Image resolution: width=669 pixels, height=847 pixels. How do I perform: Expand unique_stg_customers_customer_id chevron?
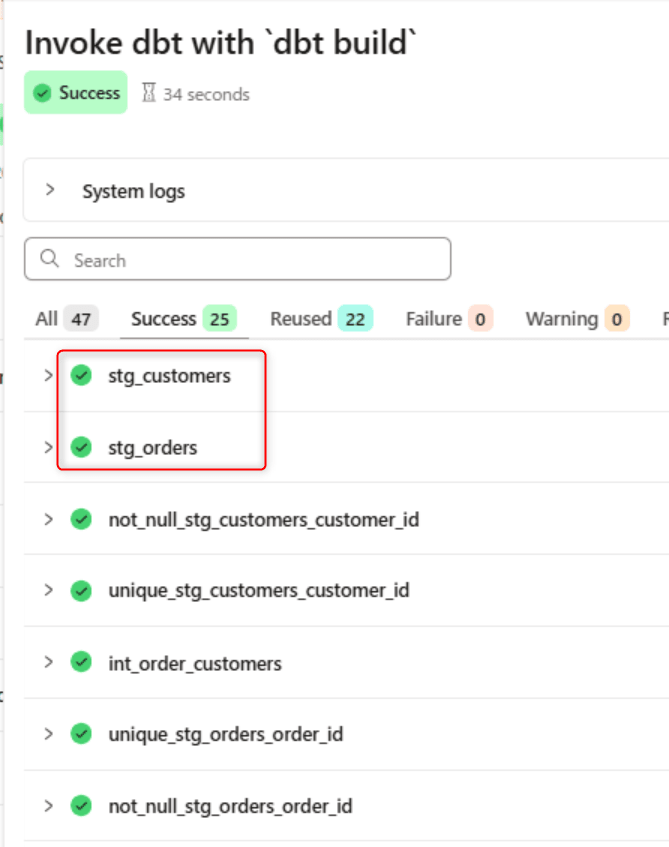(49, 590)
